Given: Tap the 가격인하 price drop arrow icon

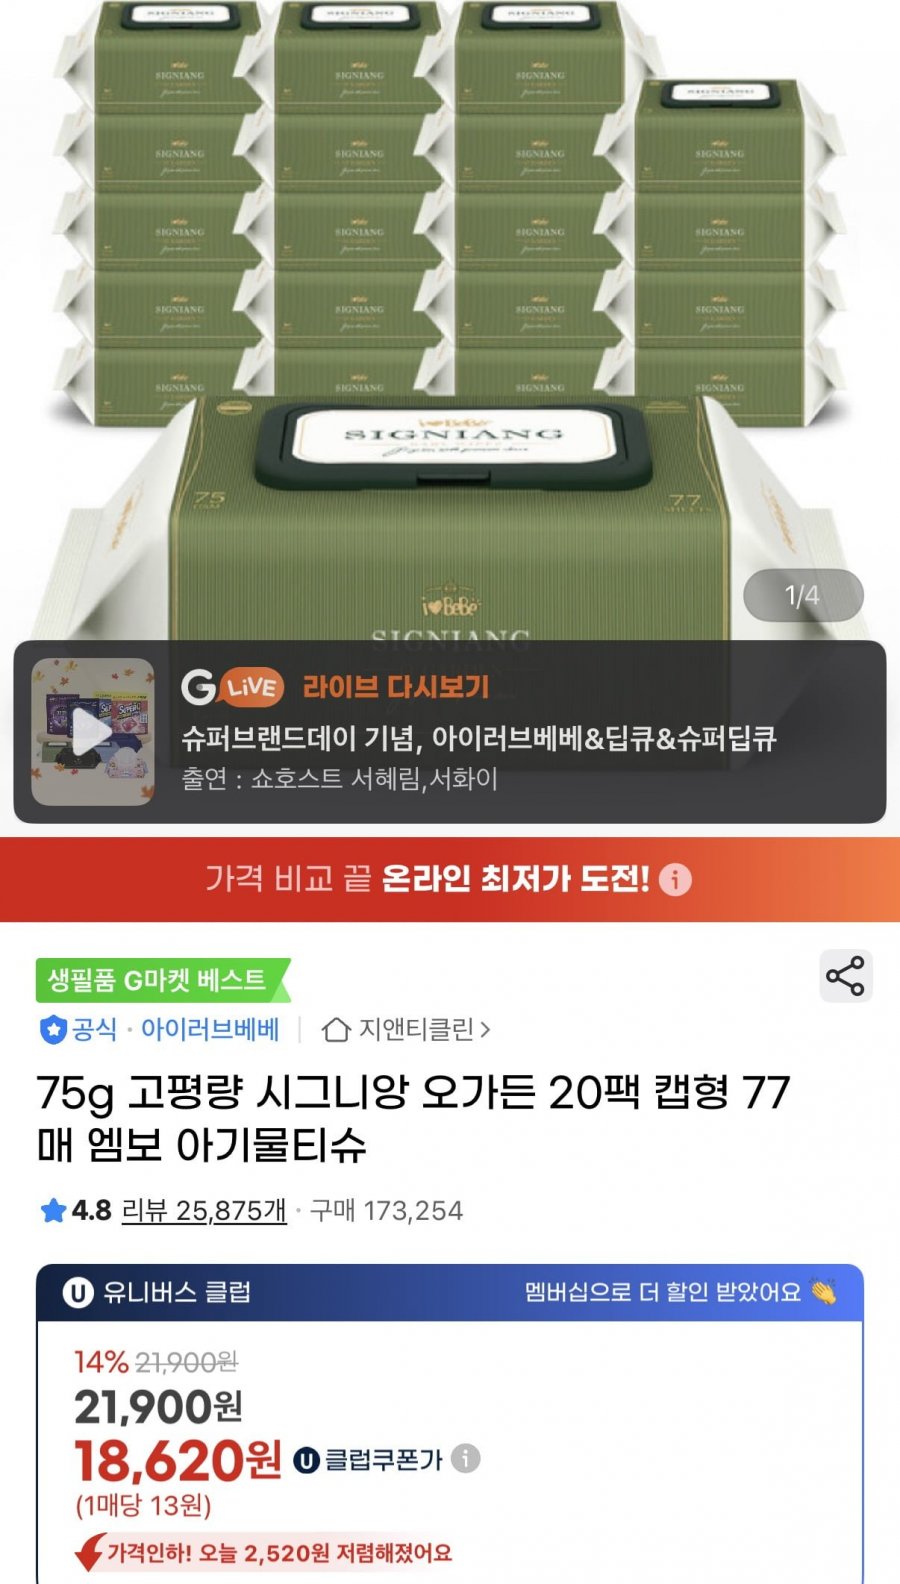Looking at the screenshot, I should 90,1552.
